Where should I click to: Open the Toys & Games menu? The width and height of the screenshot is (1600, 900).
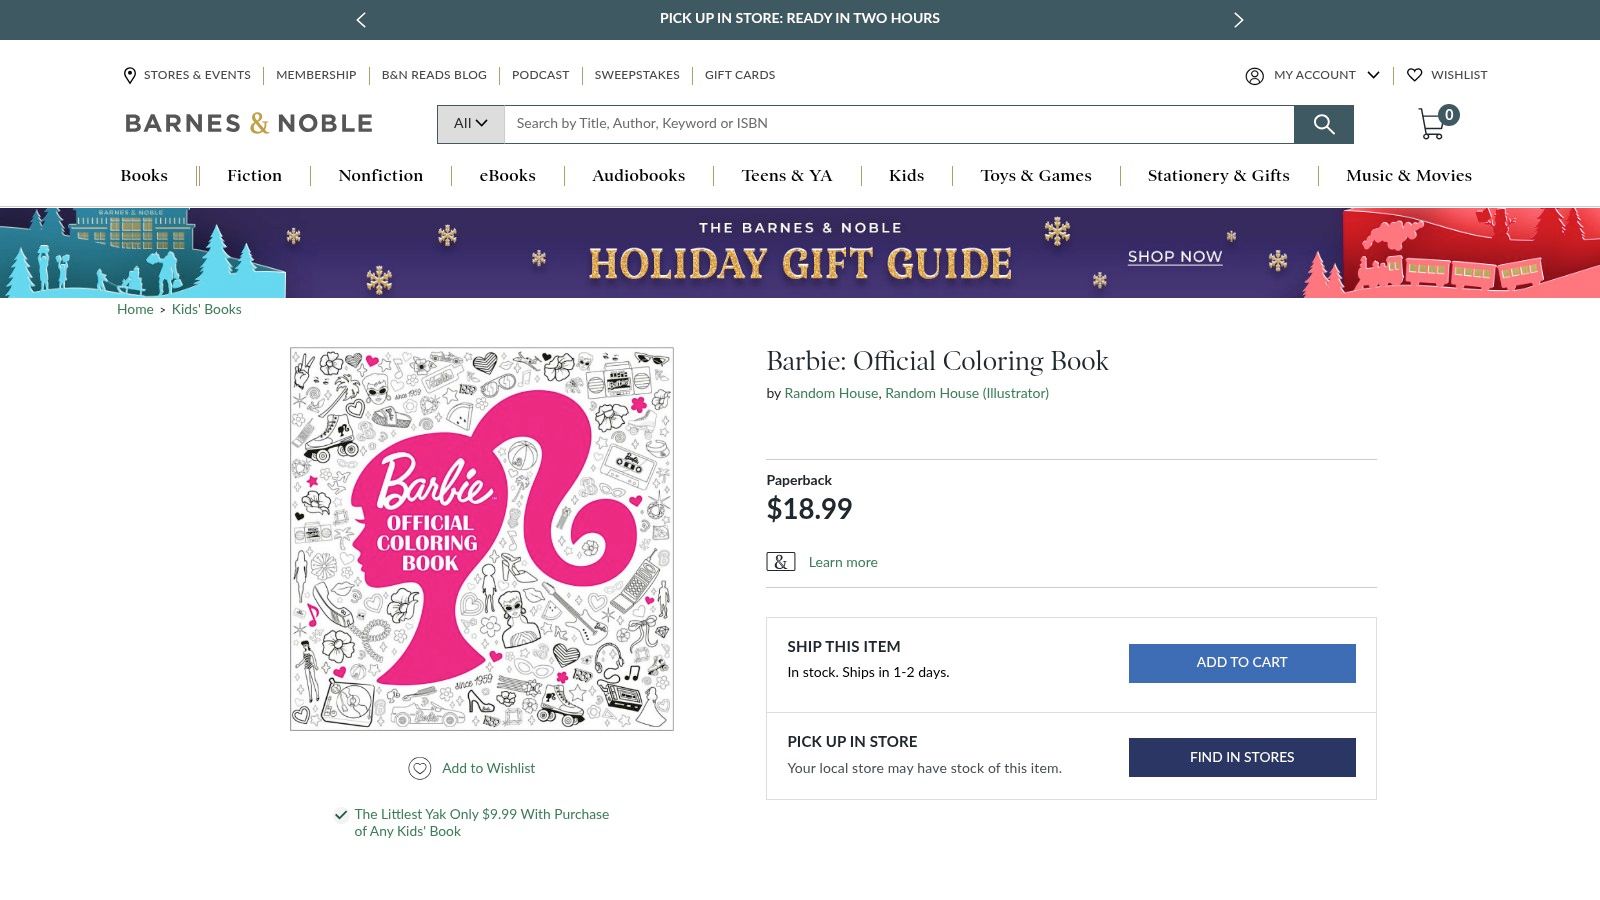click(1036, 176)
